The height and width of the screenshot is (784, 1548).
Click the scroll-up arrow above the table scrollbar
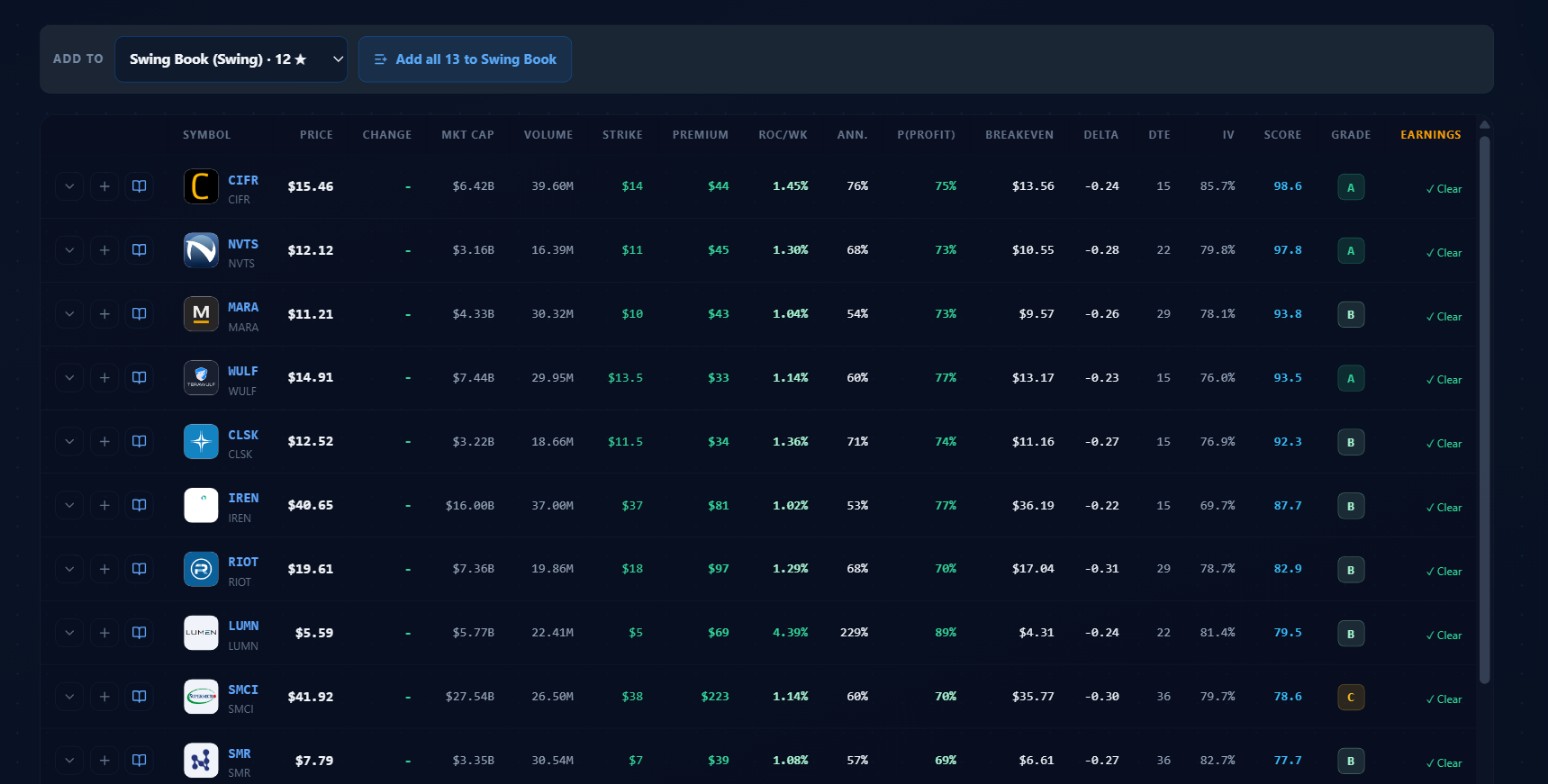[1484, 124]
